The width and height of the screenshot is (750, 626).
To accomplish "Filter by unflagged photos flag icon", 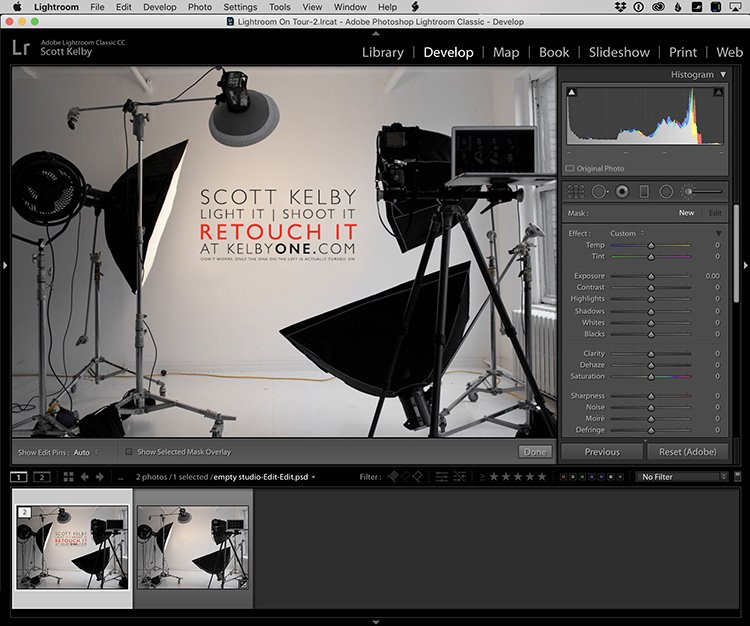I will pos(405,476).
